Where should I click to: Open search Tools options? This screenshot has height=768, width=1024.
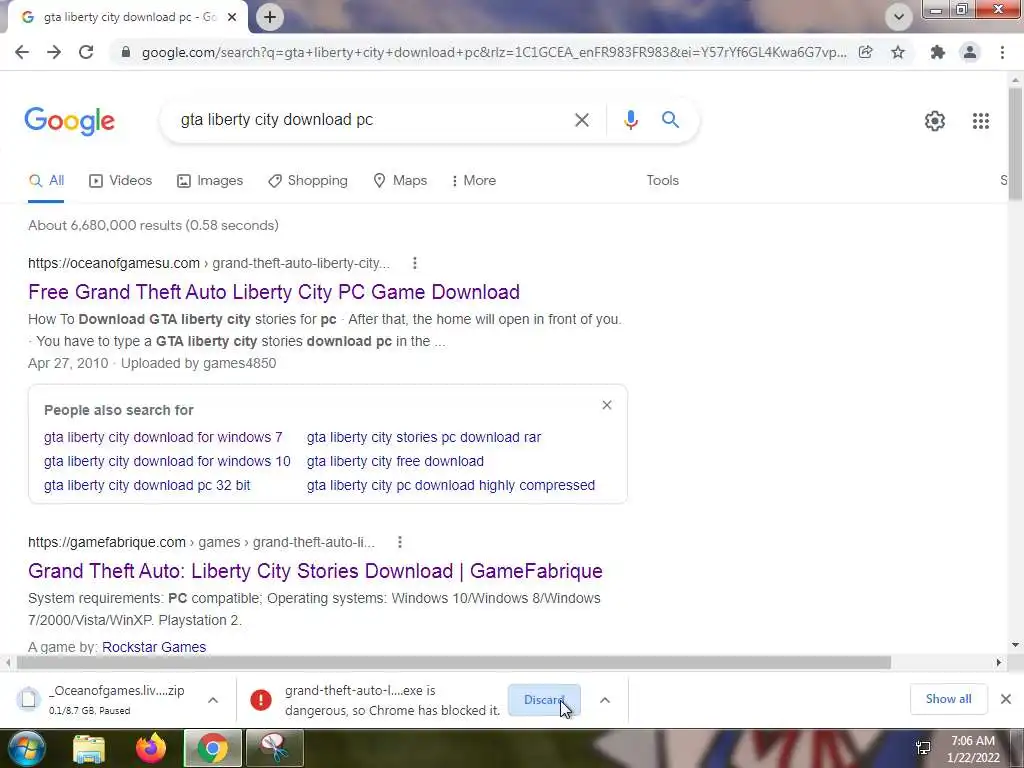[x=662, y=181]
